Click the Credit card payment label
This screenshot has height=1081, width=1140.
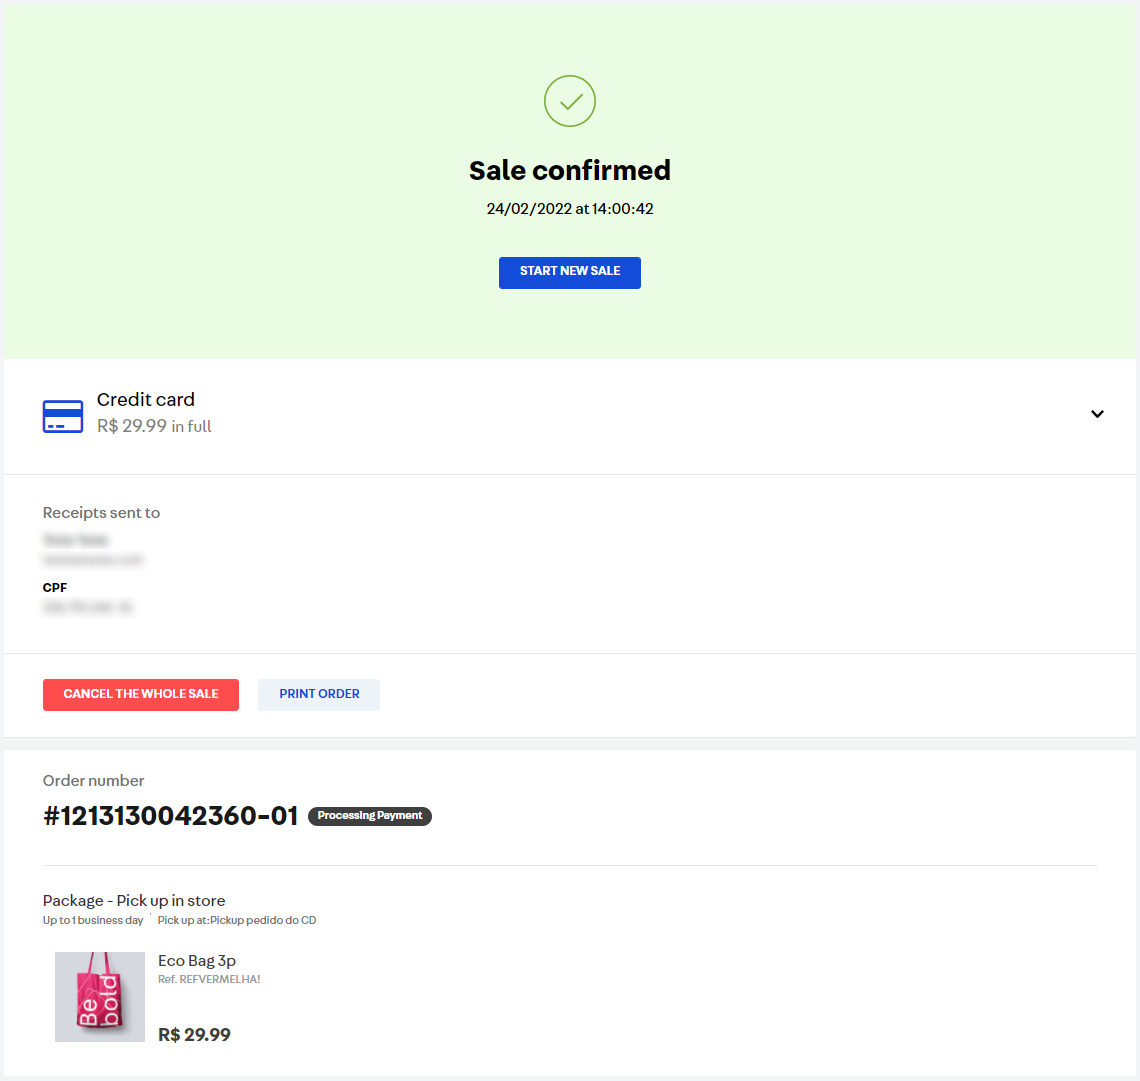pyautogui.click(x=146, y=400)
